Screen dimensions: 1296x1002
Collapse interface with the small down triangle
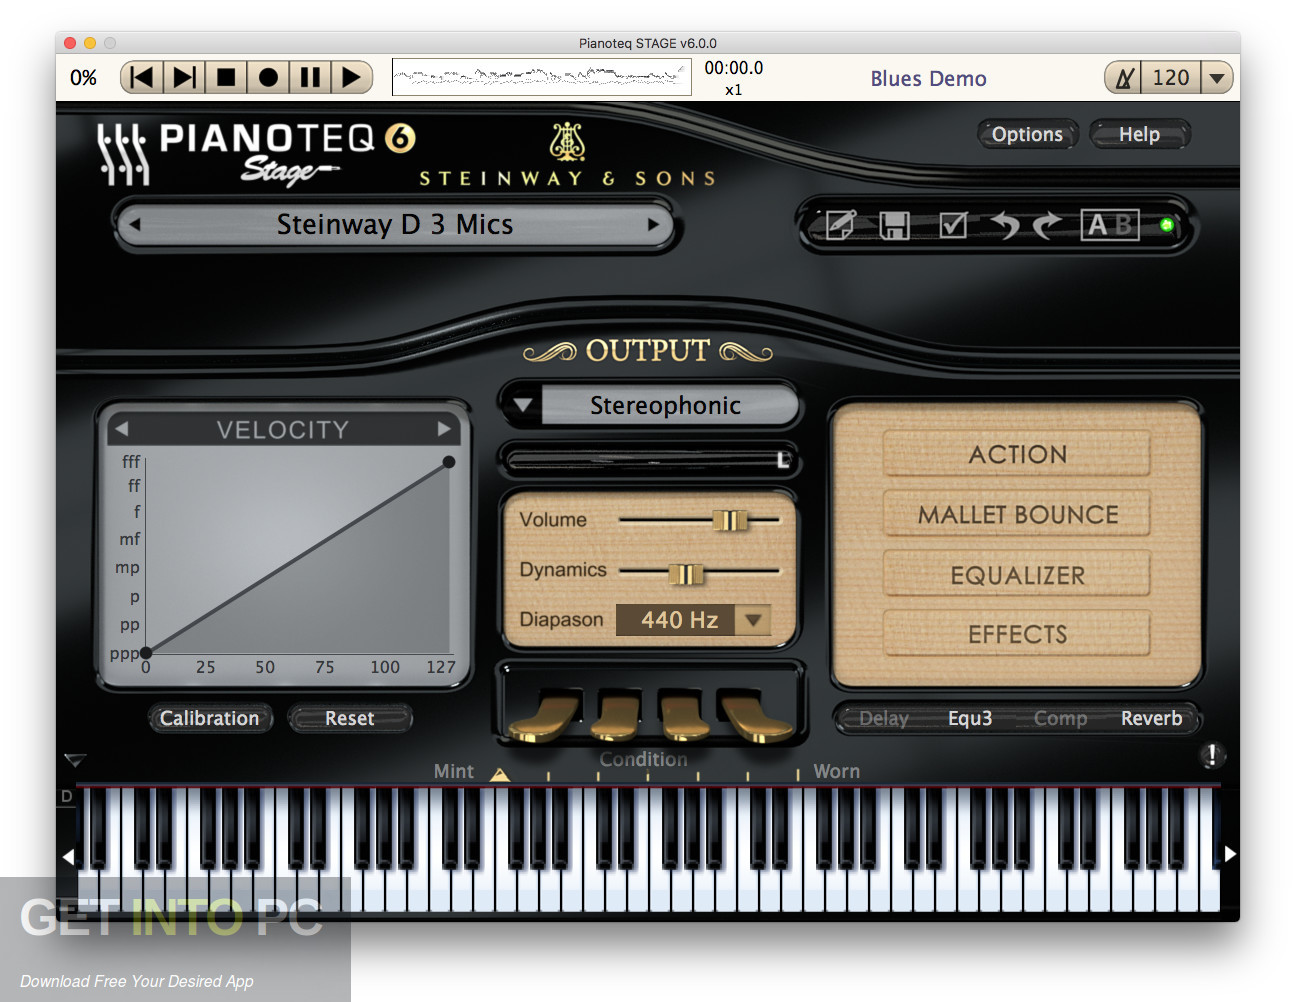coord(75,760)
